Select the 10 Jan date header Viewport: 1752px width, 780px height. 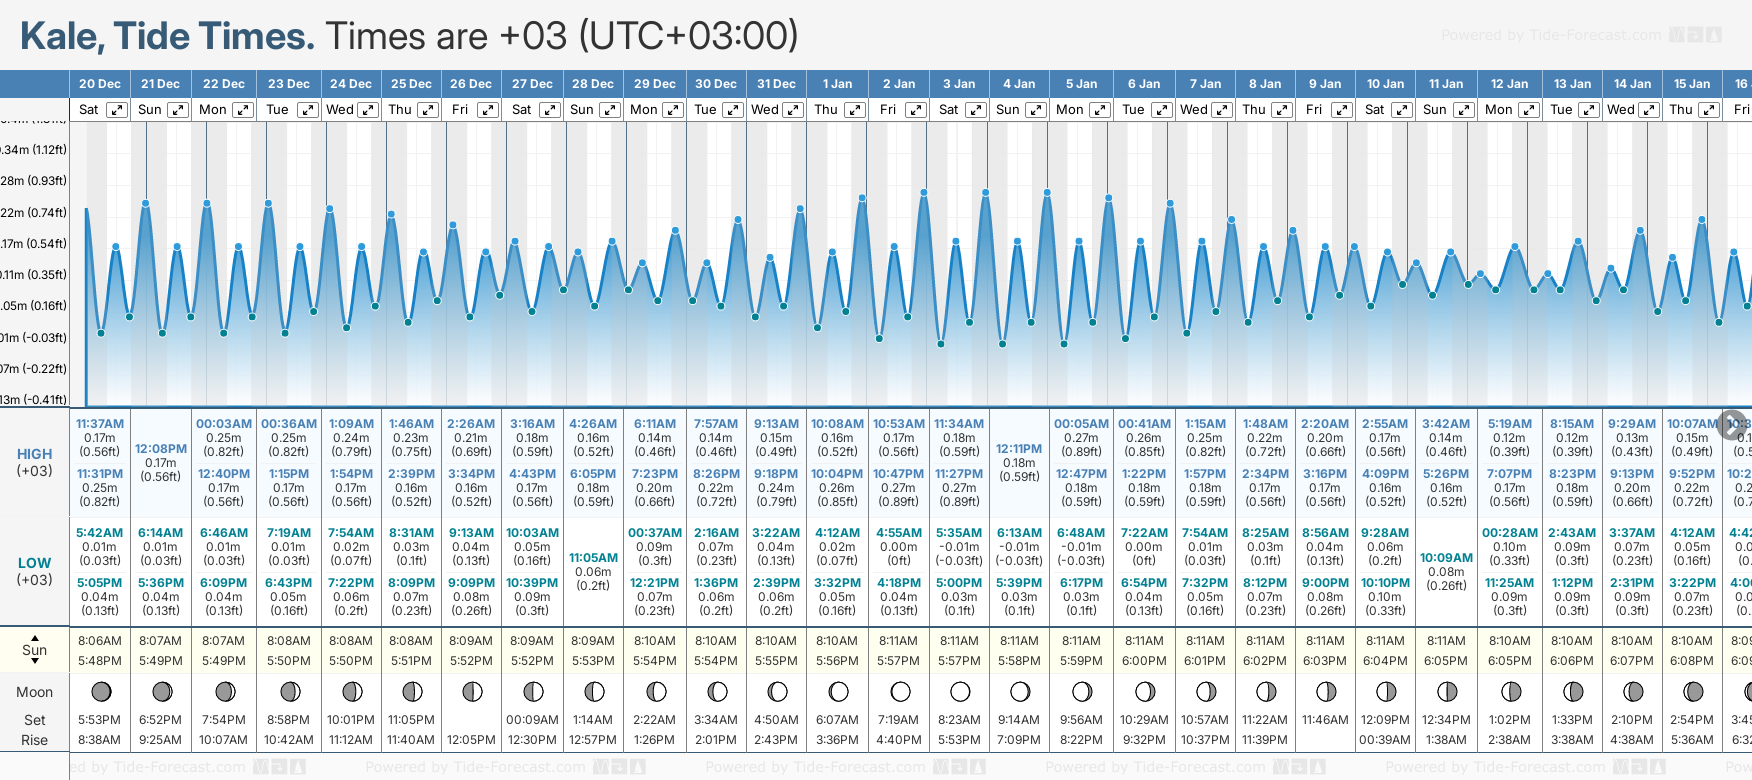click(x=1385, y=84)
